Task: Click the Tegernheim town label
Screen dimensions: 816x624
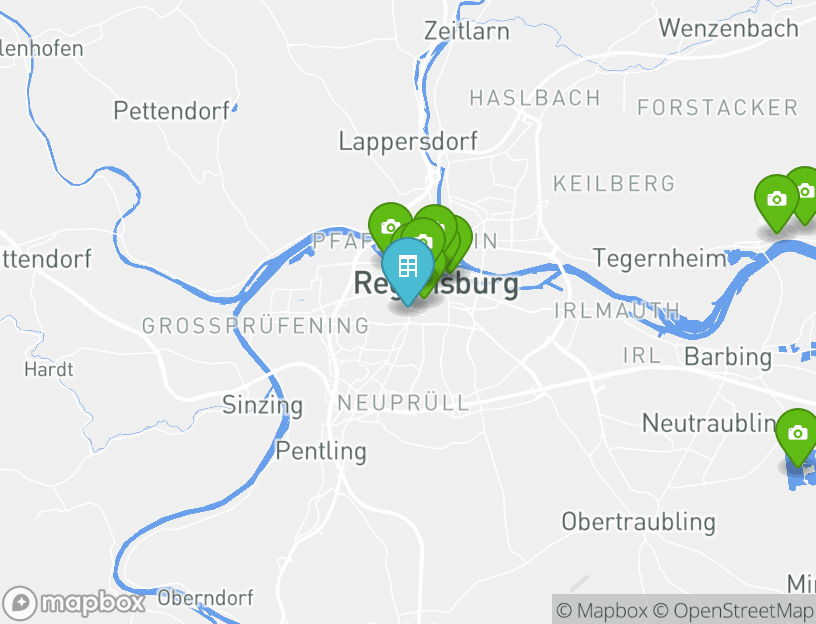Action: [x=660, y=259]
